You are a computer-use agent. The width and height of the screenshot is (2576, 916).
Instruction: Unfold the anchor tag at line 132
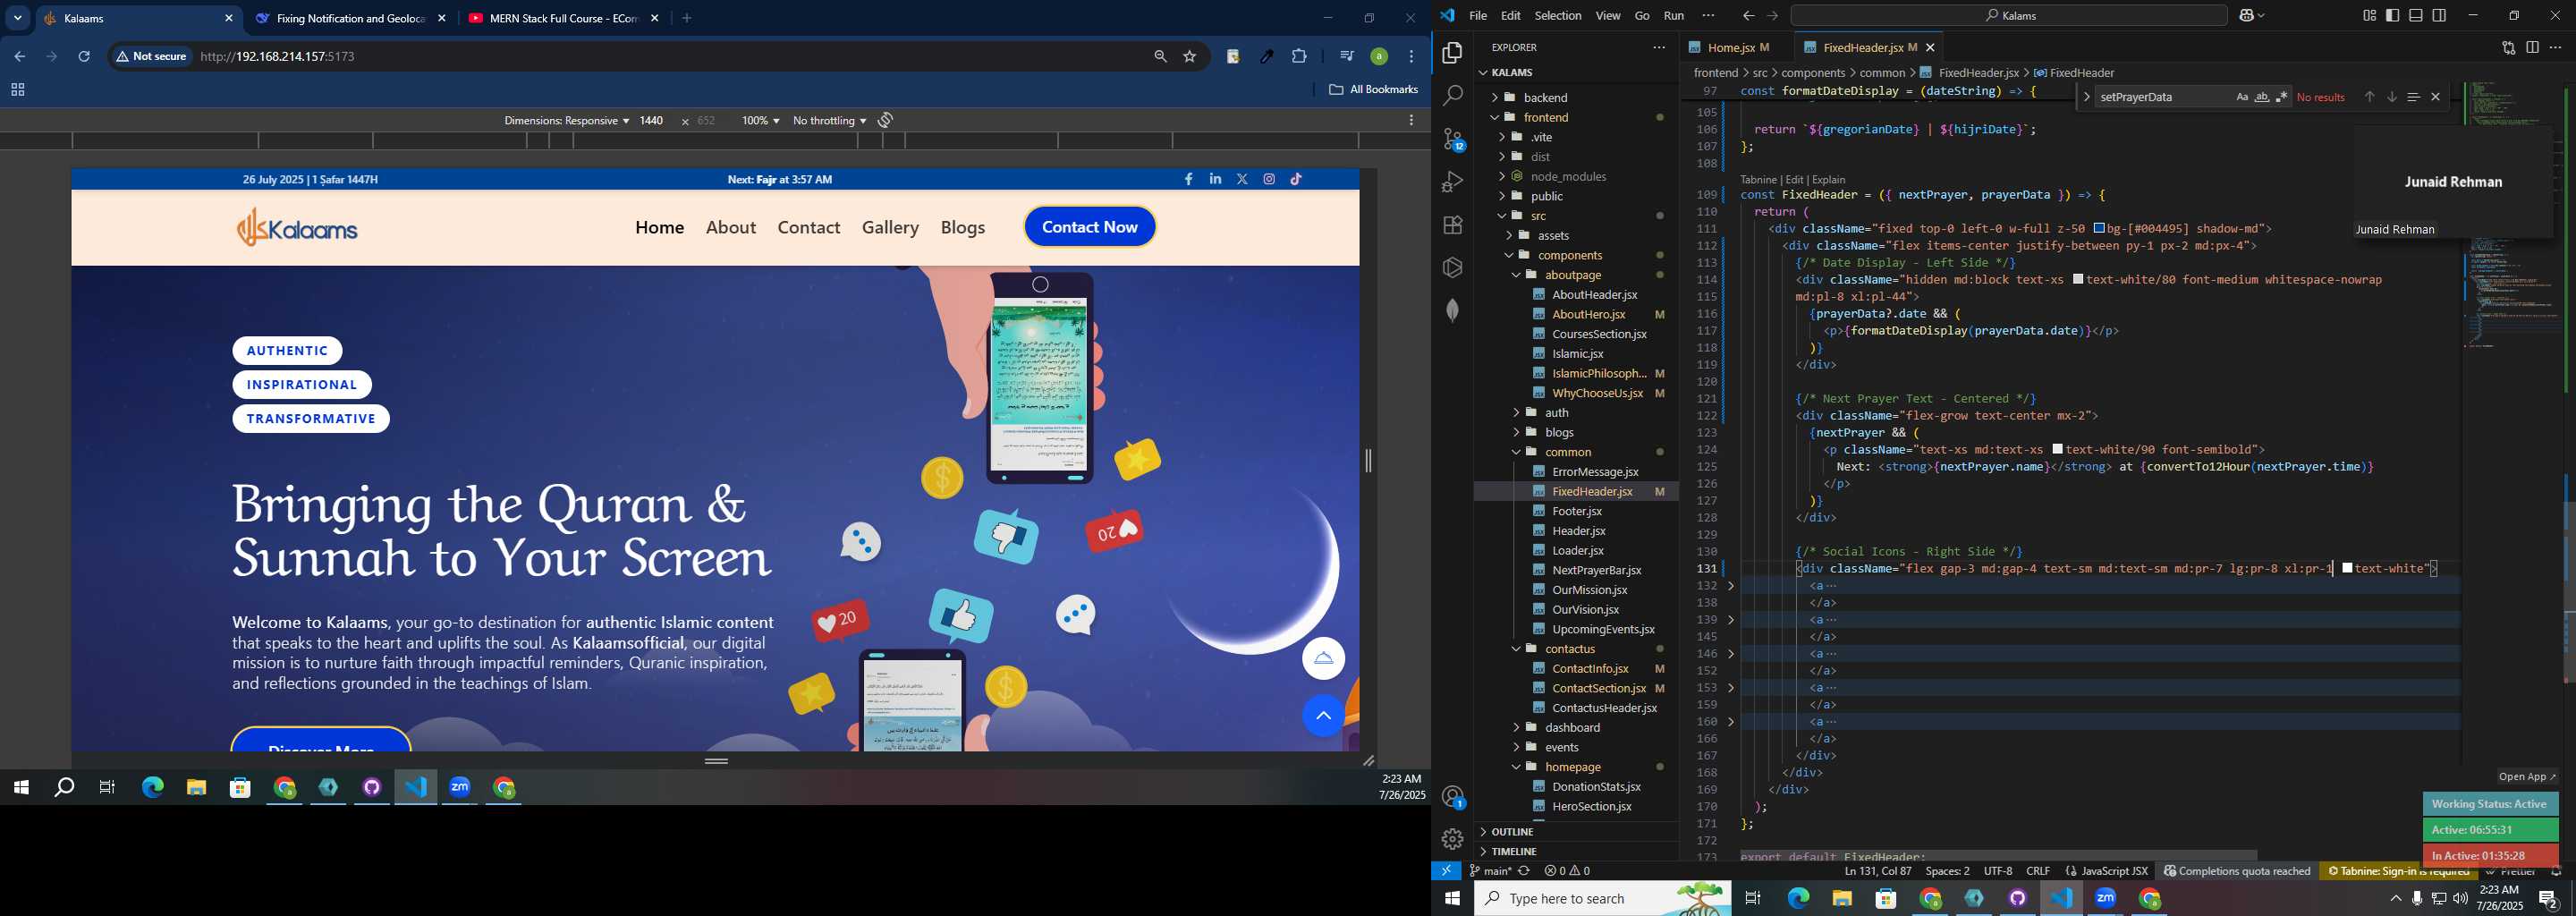(1731, 586)
